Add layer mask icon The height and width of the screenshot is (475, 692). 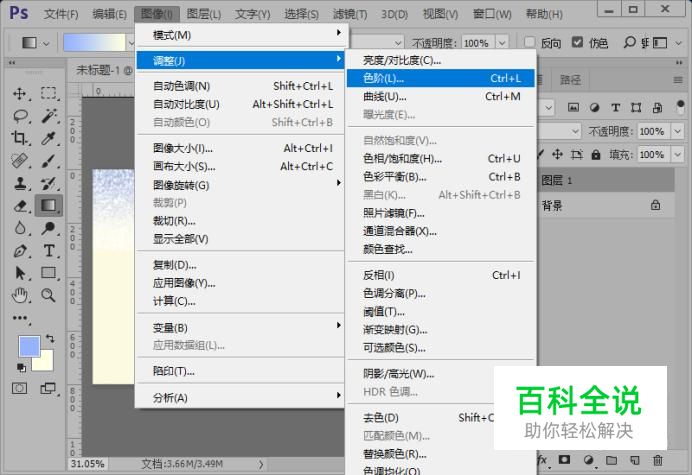pos(564,460)
